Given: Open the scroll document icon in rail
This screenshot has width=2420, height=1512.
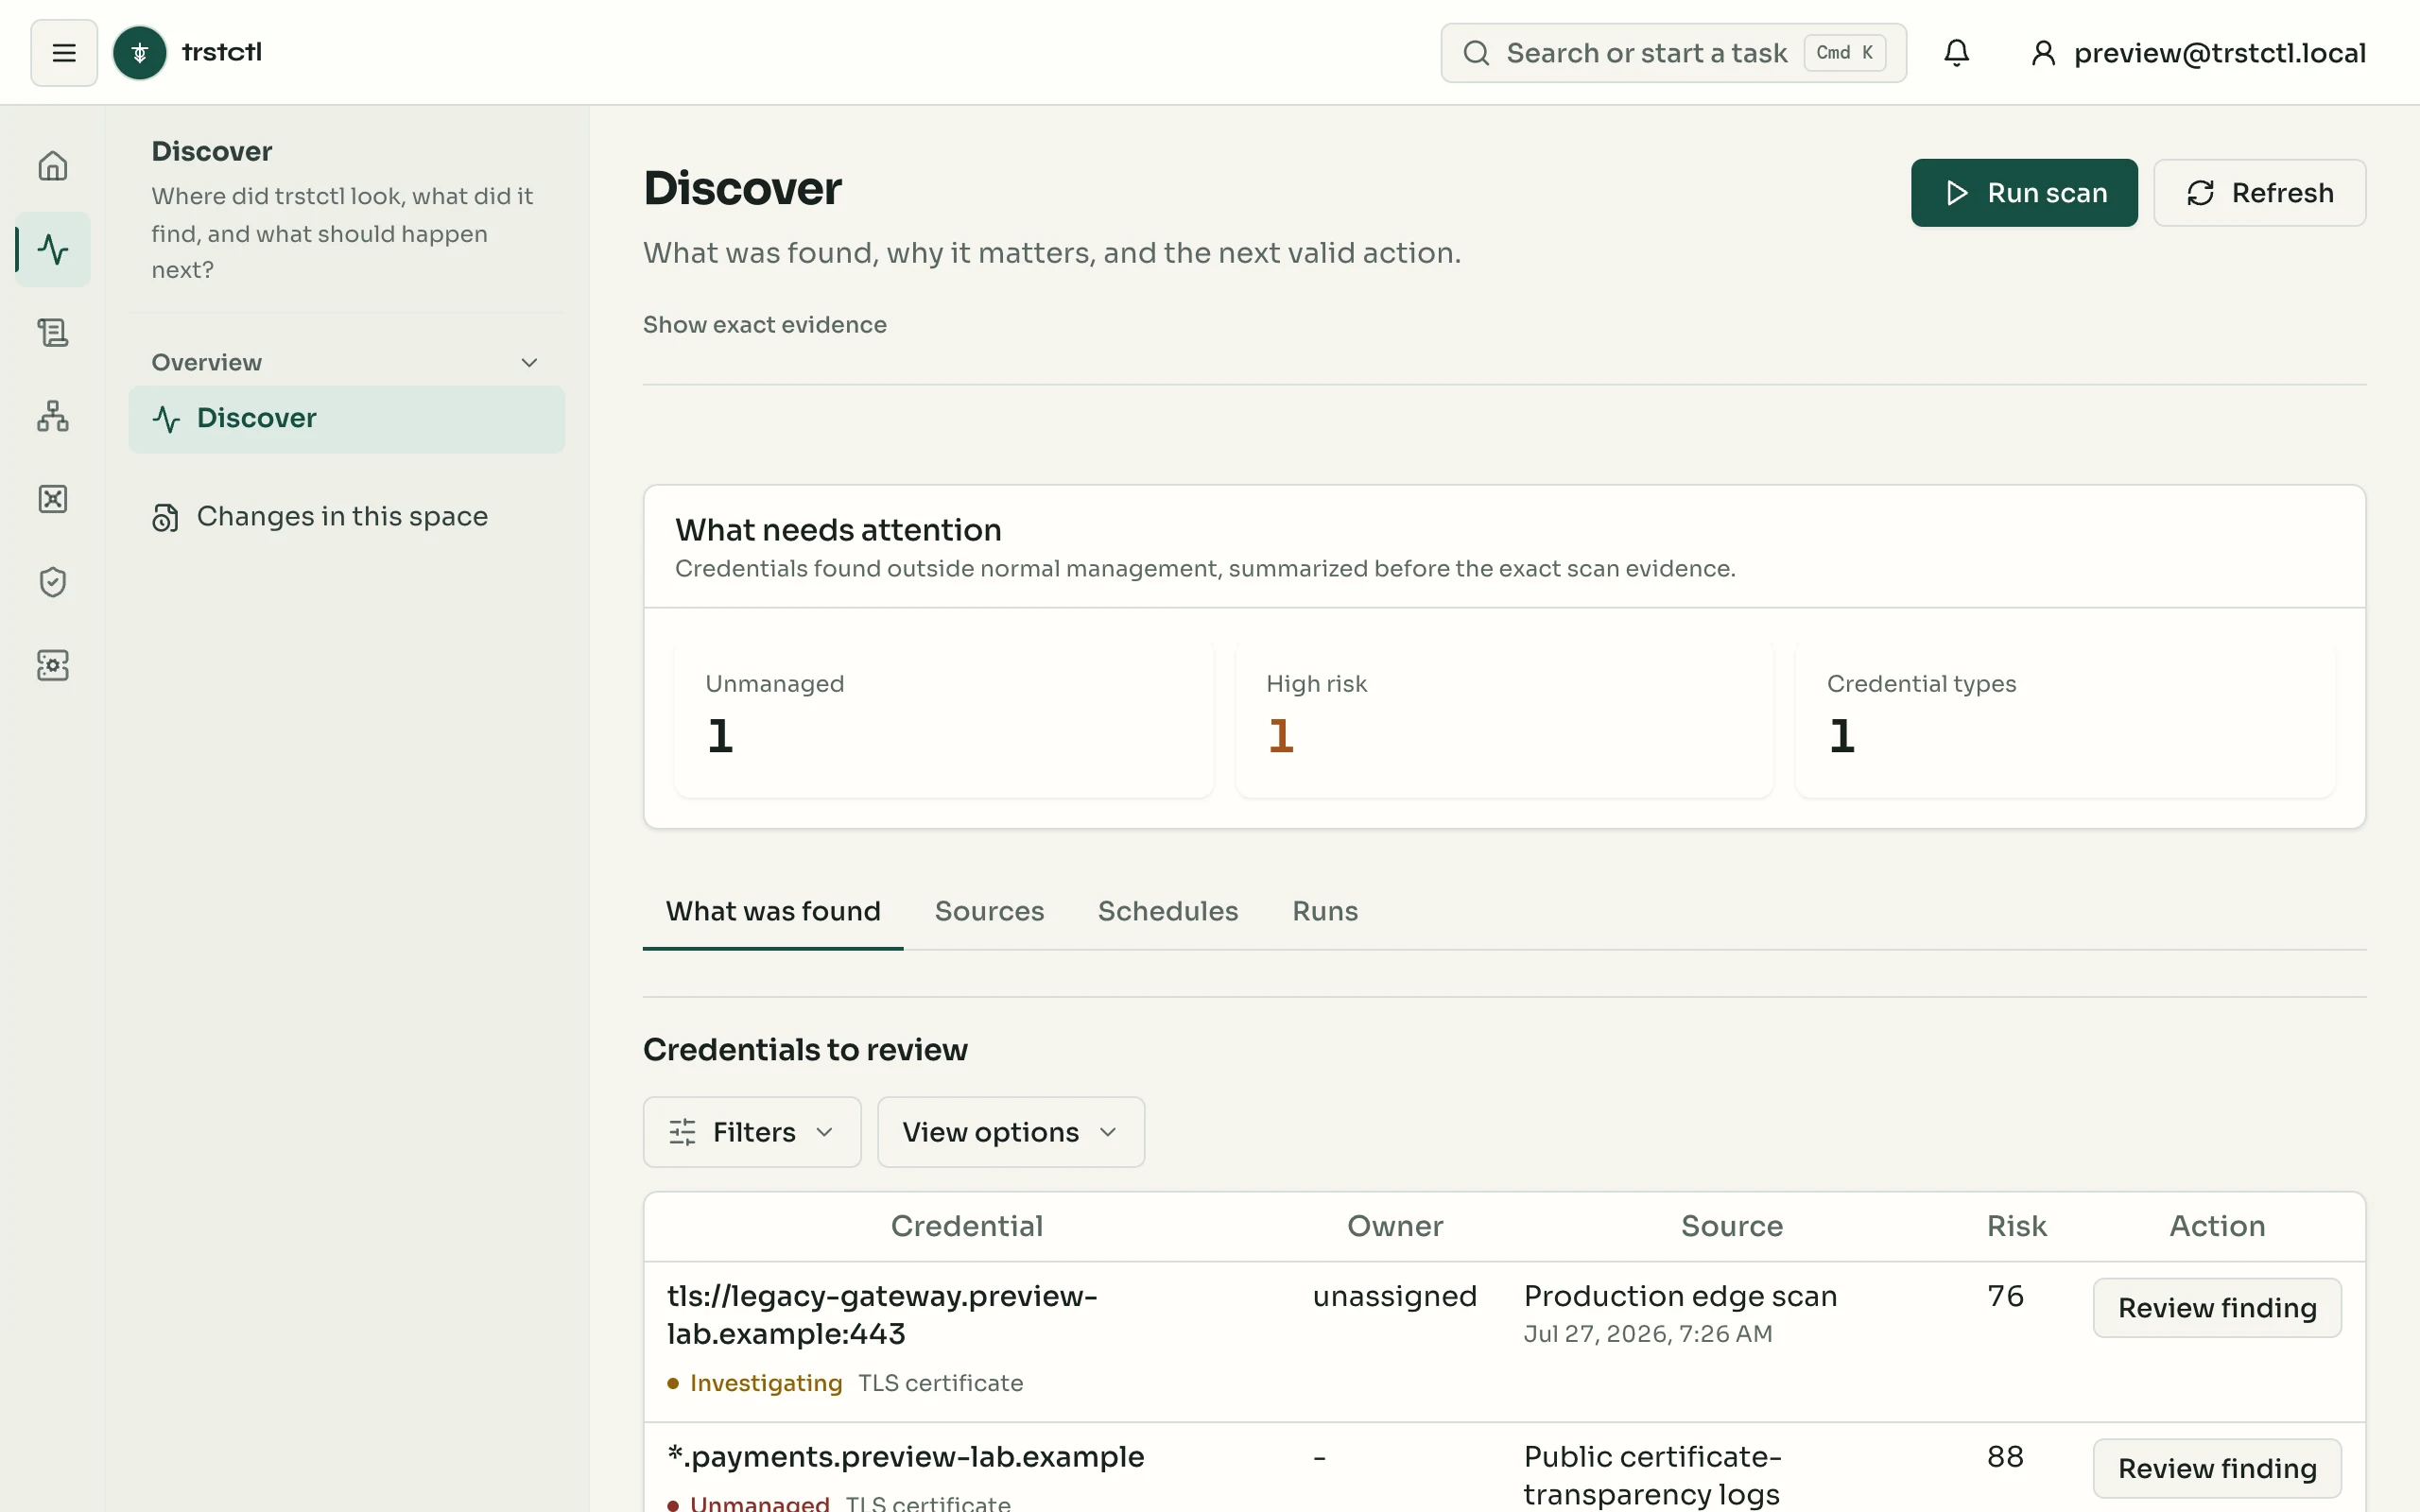Looking at the screenshot, I should [x=53, y=332].
